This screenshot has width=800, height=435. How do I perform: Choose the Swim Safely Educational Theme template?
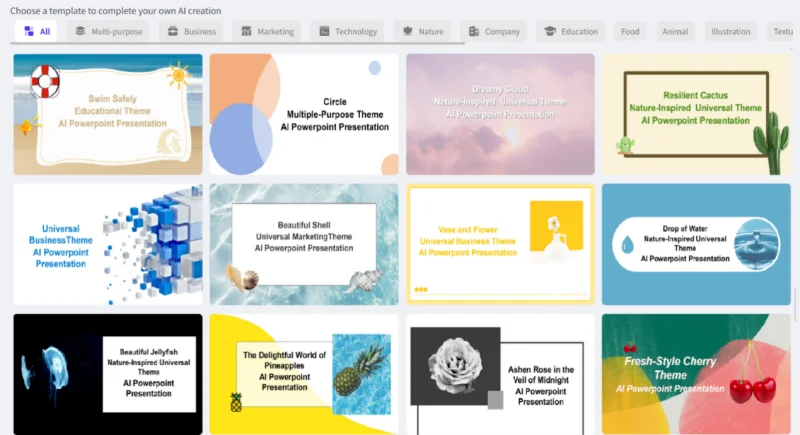(108, 114)
